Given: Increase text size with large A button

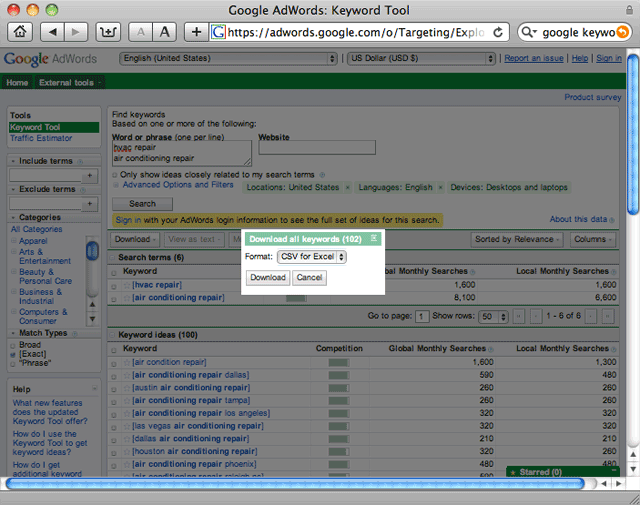Looking at the screenshot, I should tap(164, 32).
